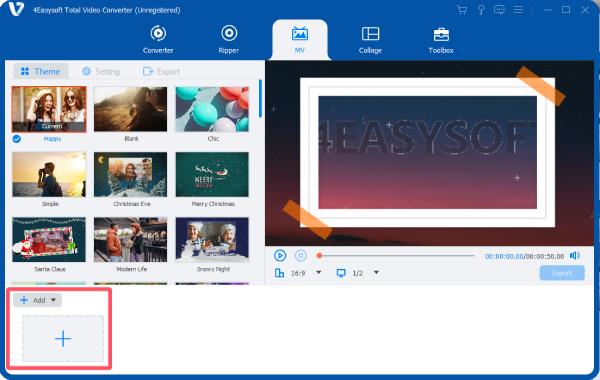The height and width of the screenshot is (380, 600).
Task: Click the "Simple" theme label
Action: pos(50,204)
